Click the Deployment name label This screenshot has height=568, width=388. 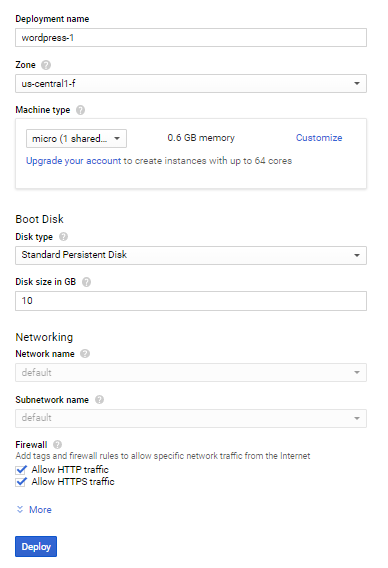pyautogui.click(x=52, y=19)
